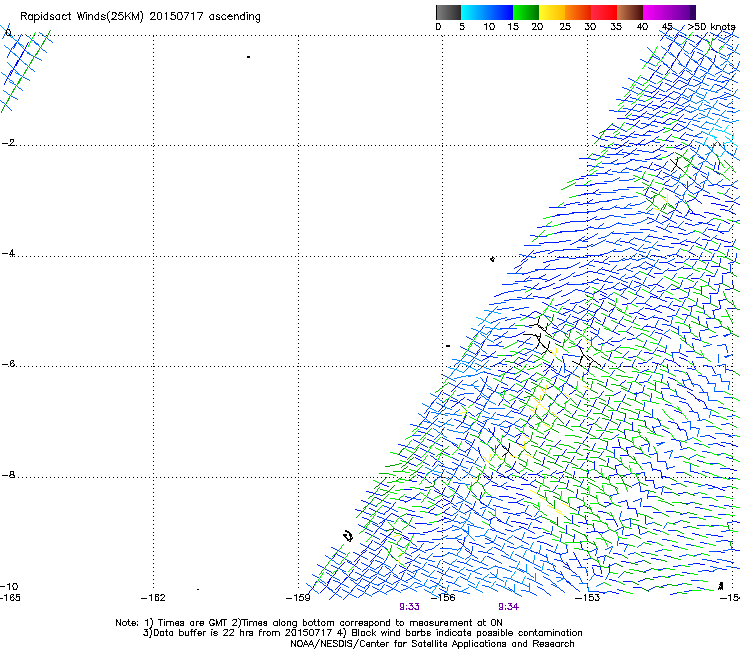740x650 pixels.
Task: Click the small island marker near 4S 155W
Action: point(492,259)
